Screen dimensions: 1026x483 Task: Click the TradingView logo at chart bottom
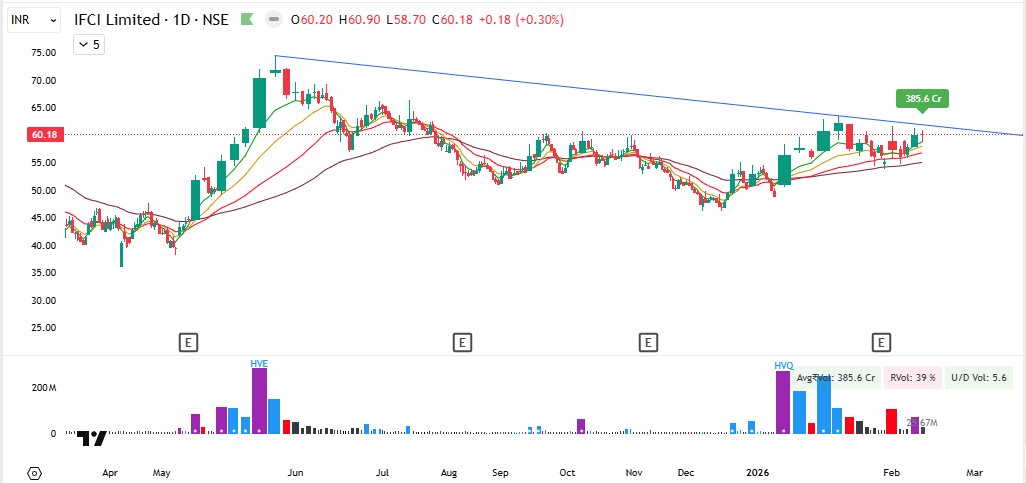[92, 438]
